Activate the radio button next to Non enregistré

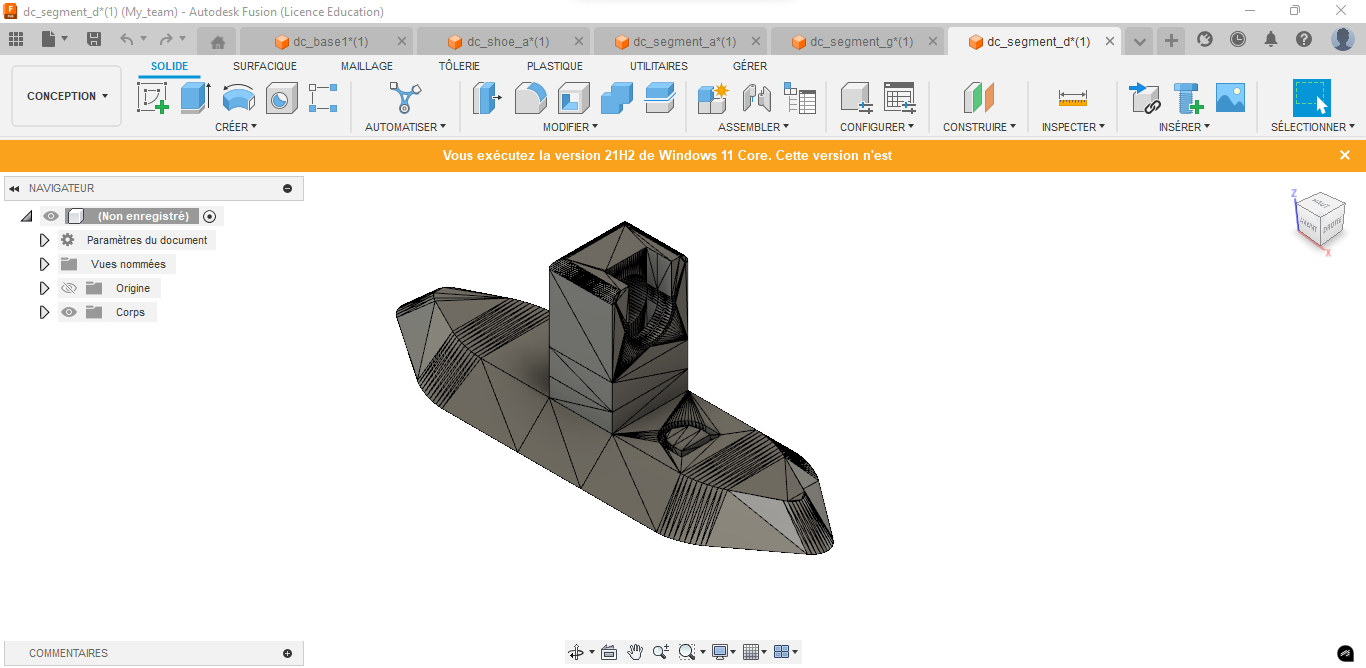click(x=209, y=216)
